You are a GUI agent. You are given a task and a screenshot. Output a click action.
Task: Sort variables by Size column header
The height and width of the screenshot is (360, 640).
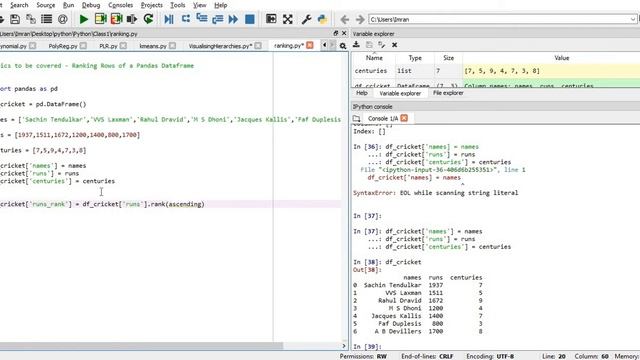[x=448, y=58]
